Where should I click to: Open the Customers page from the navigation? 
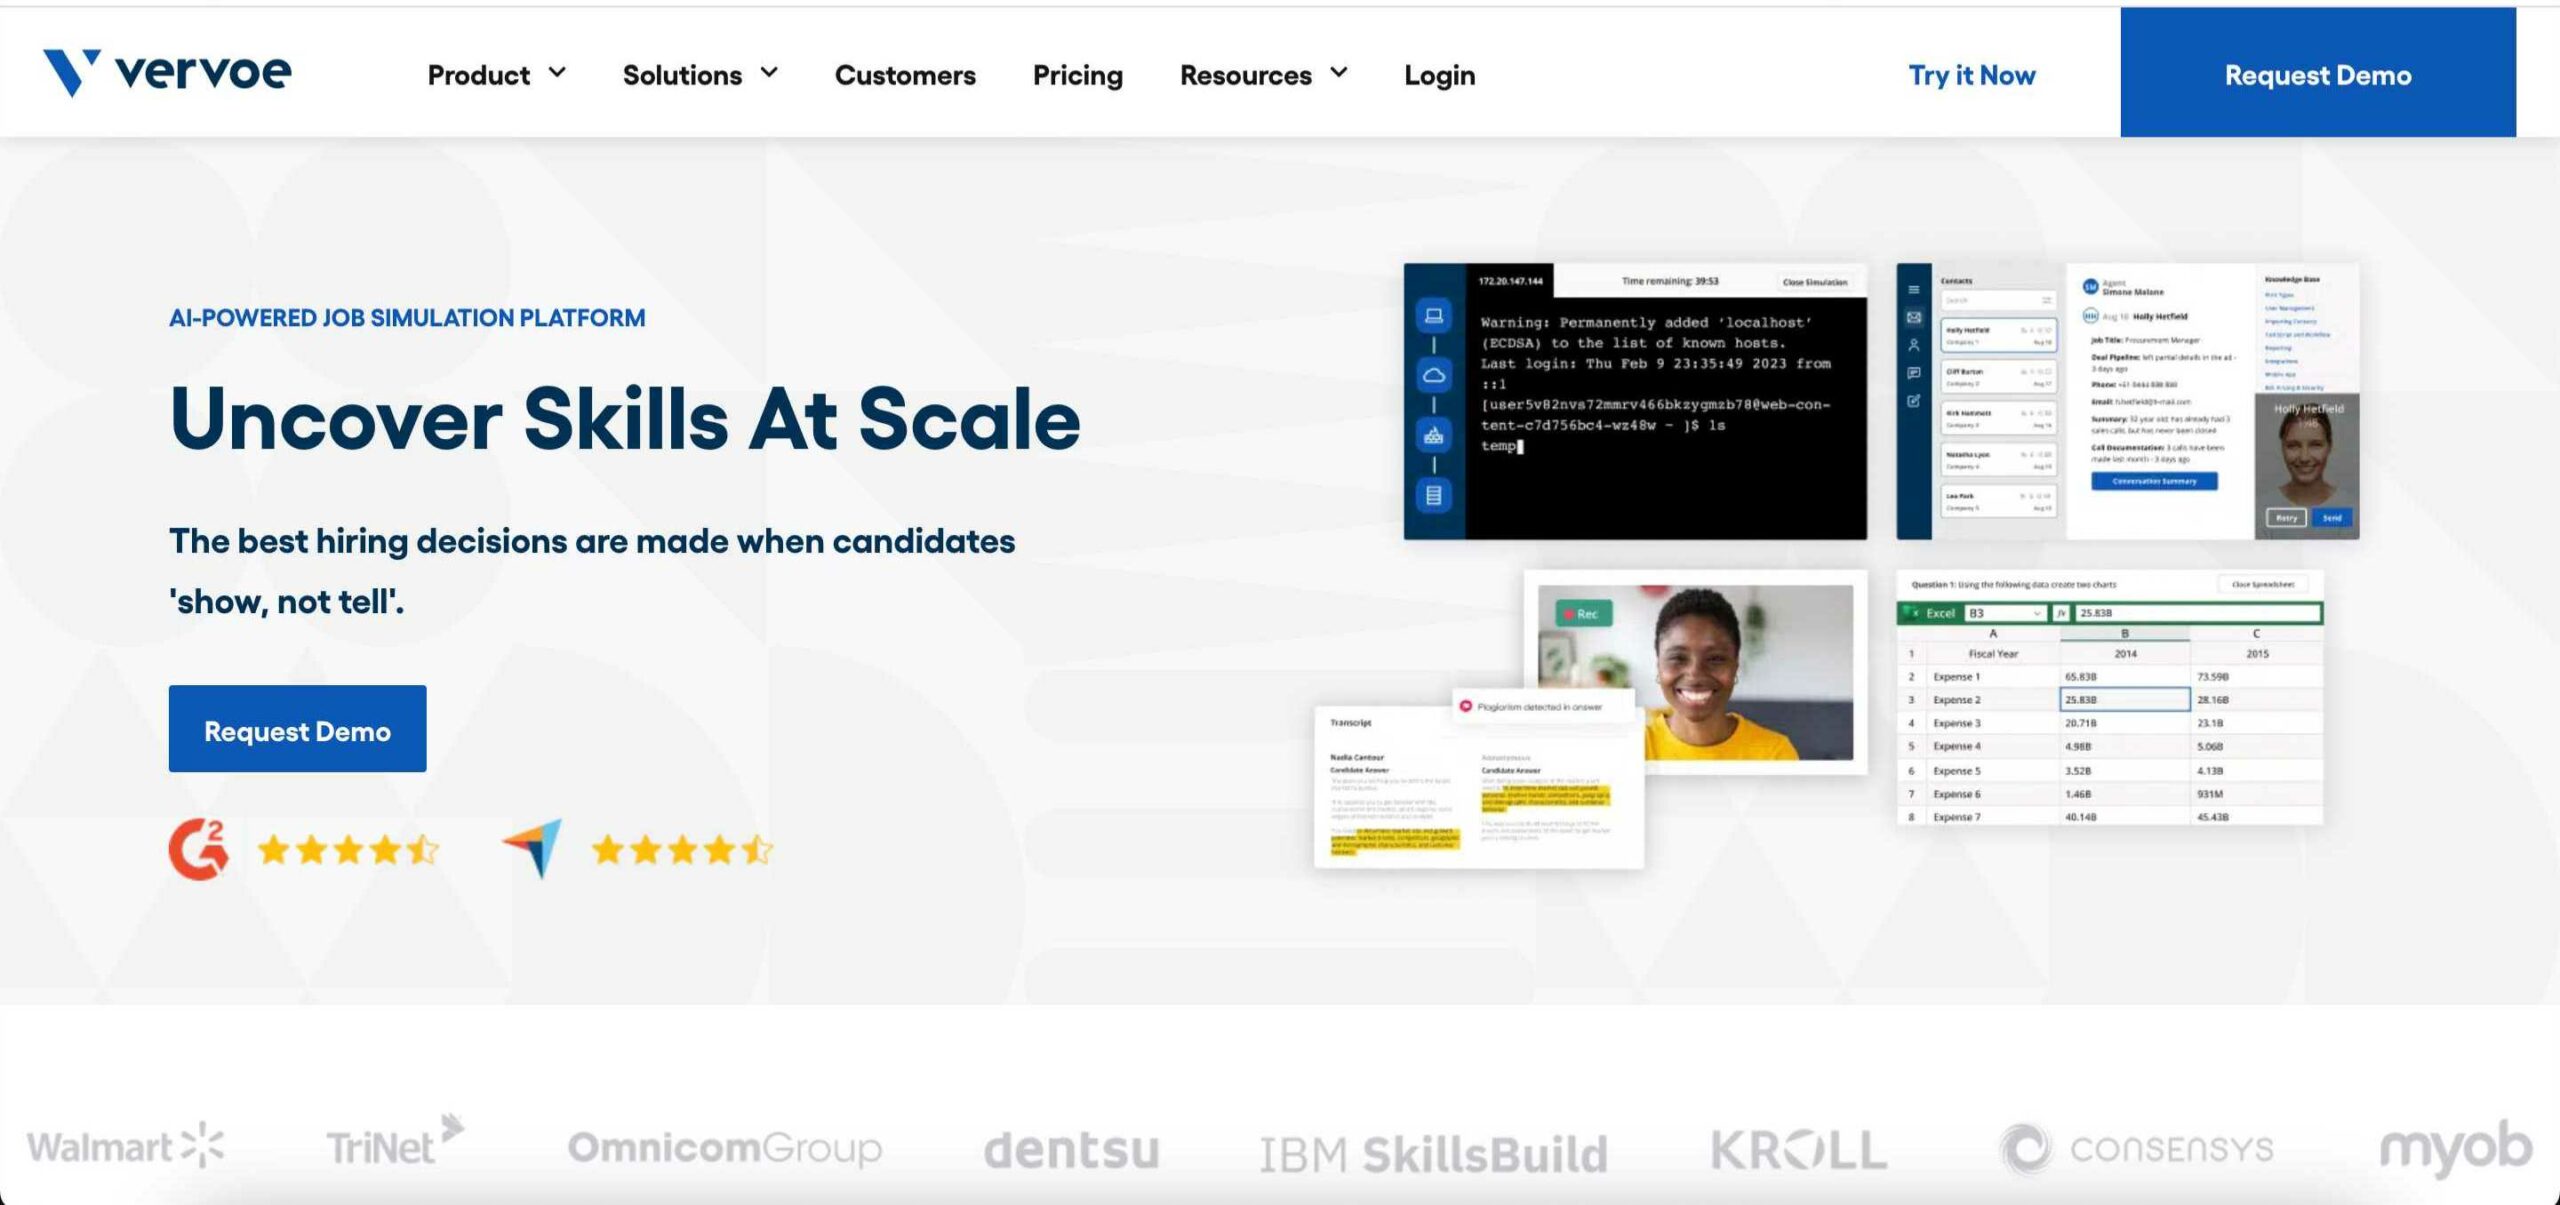(x=905, y=74)
